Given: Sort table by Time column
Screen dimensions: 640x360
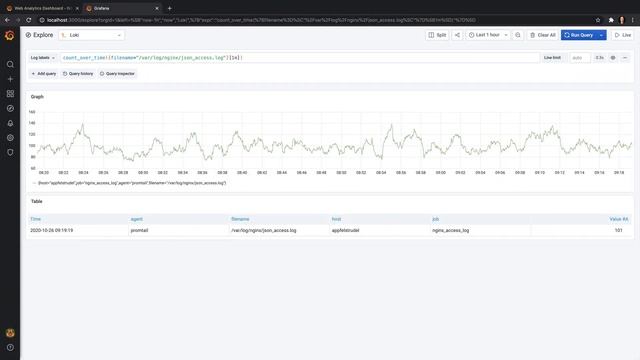Looking at the screenshot, I should coord(36,219).
